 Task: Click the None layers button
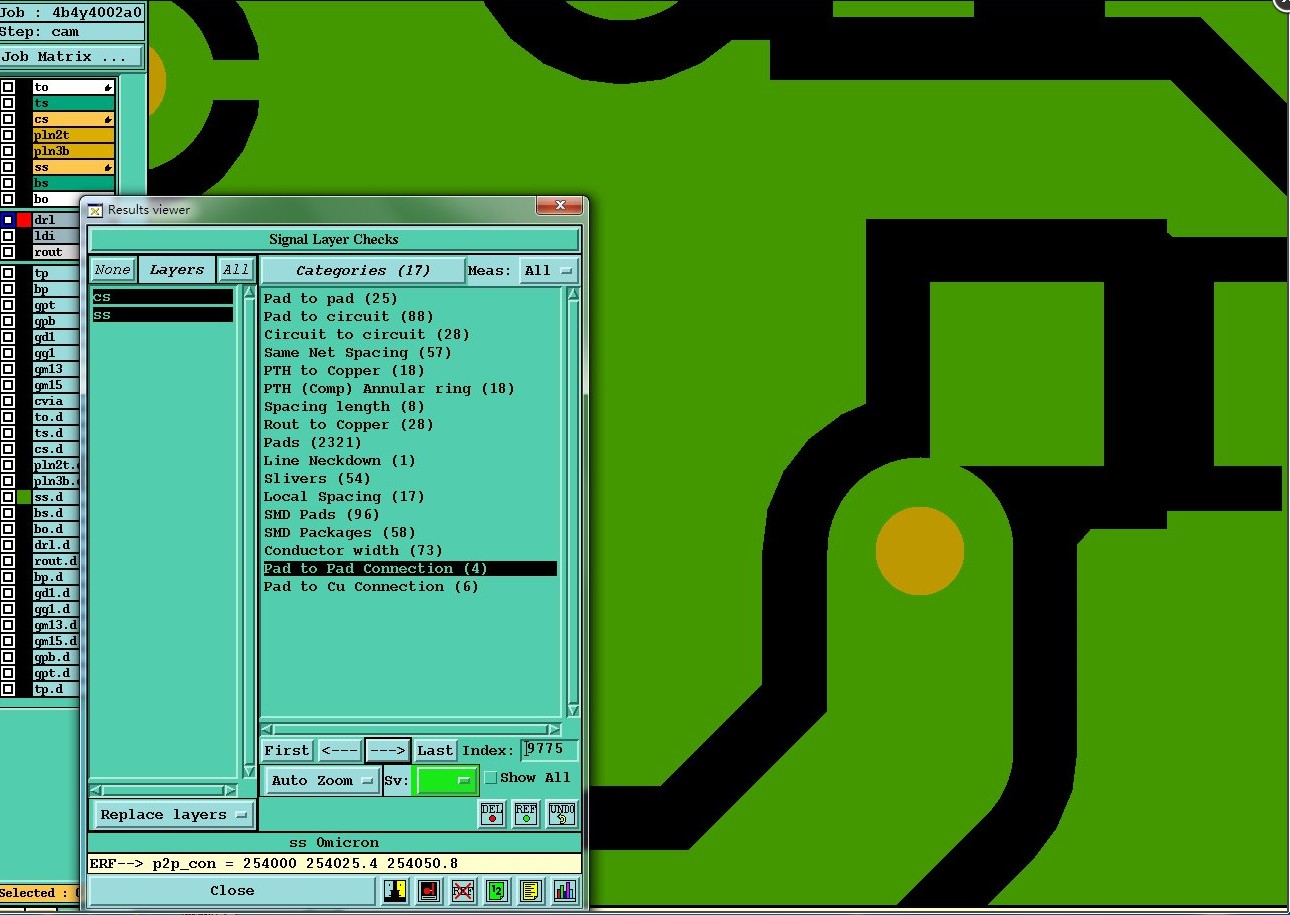pos(113,269)
